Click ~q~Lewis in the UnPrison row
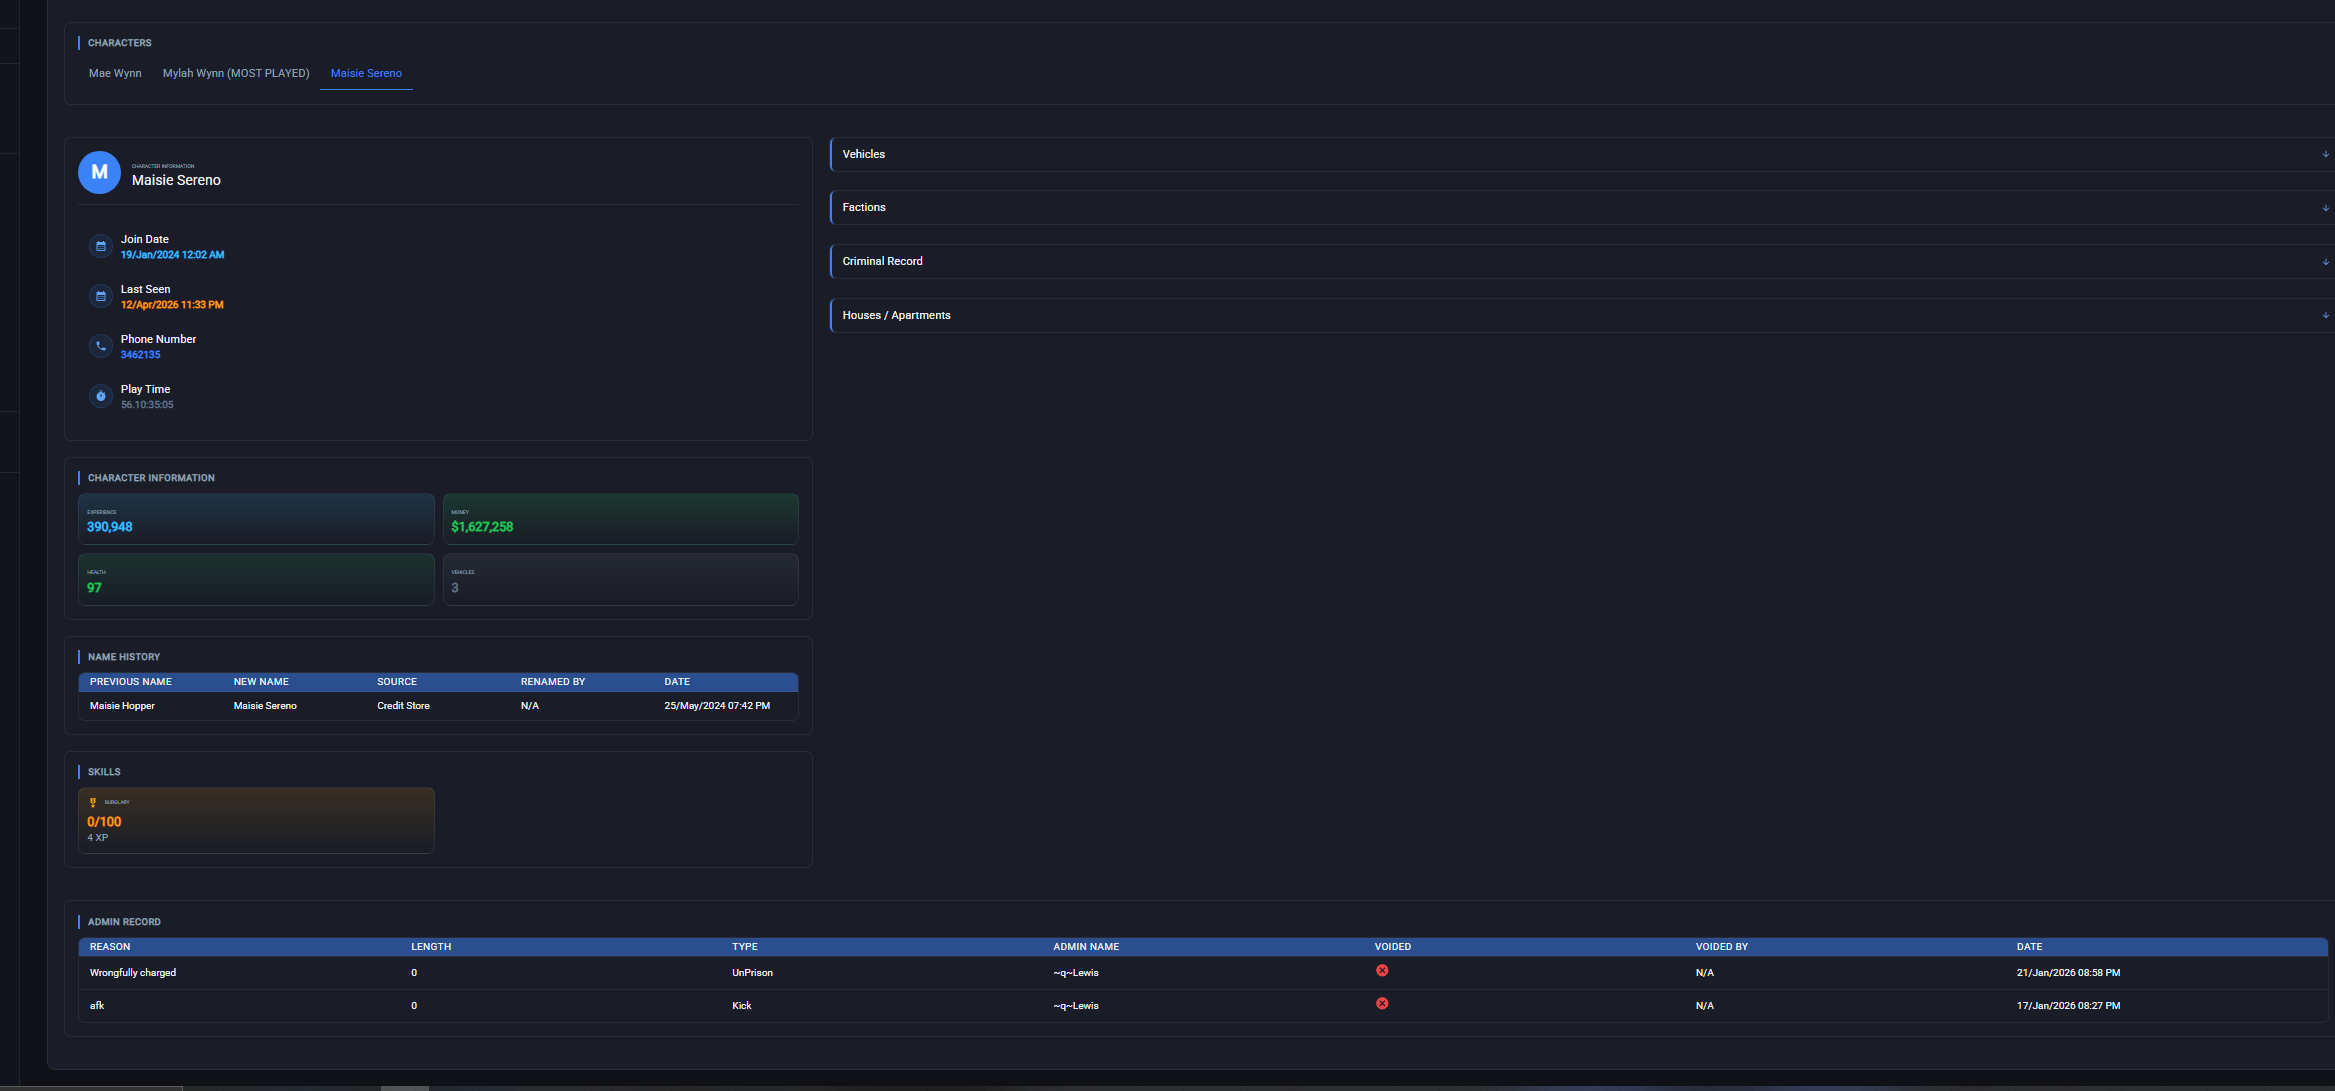This screenshot has width=2335, height=1091. coord(1076,973)
